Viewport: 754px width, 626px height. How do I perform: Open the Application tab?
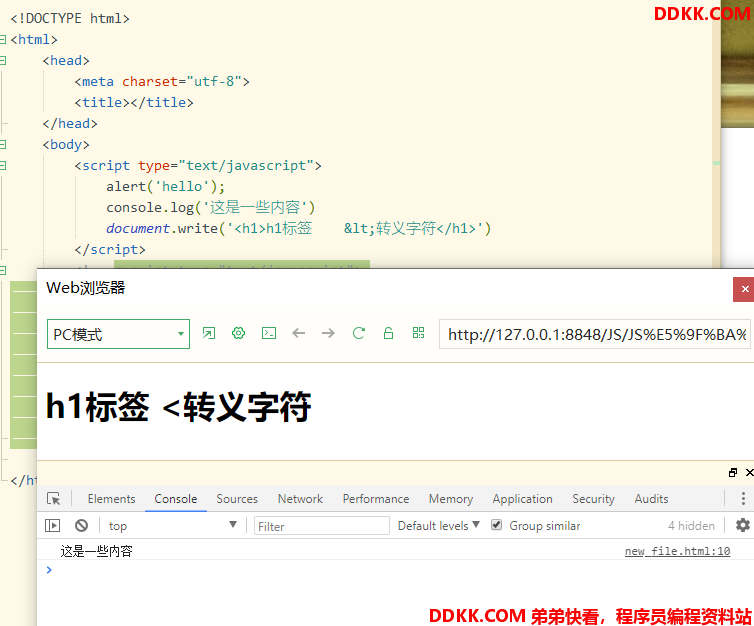(523, 499)
